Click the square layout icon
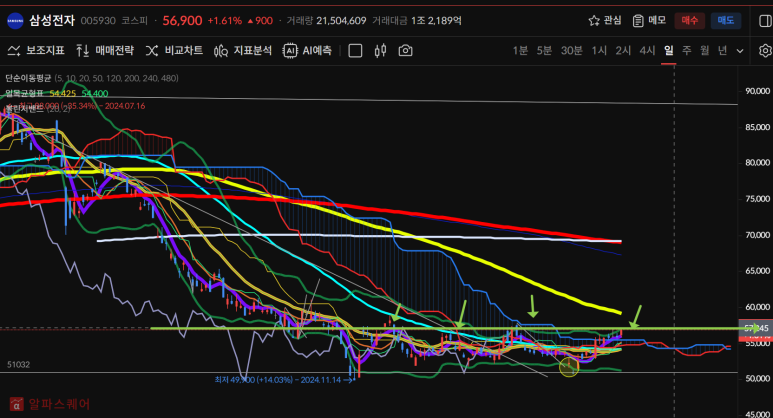The height and width of the screenshot is (418, 773). pyautogui.click(x=355, y=51)
